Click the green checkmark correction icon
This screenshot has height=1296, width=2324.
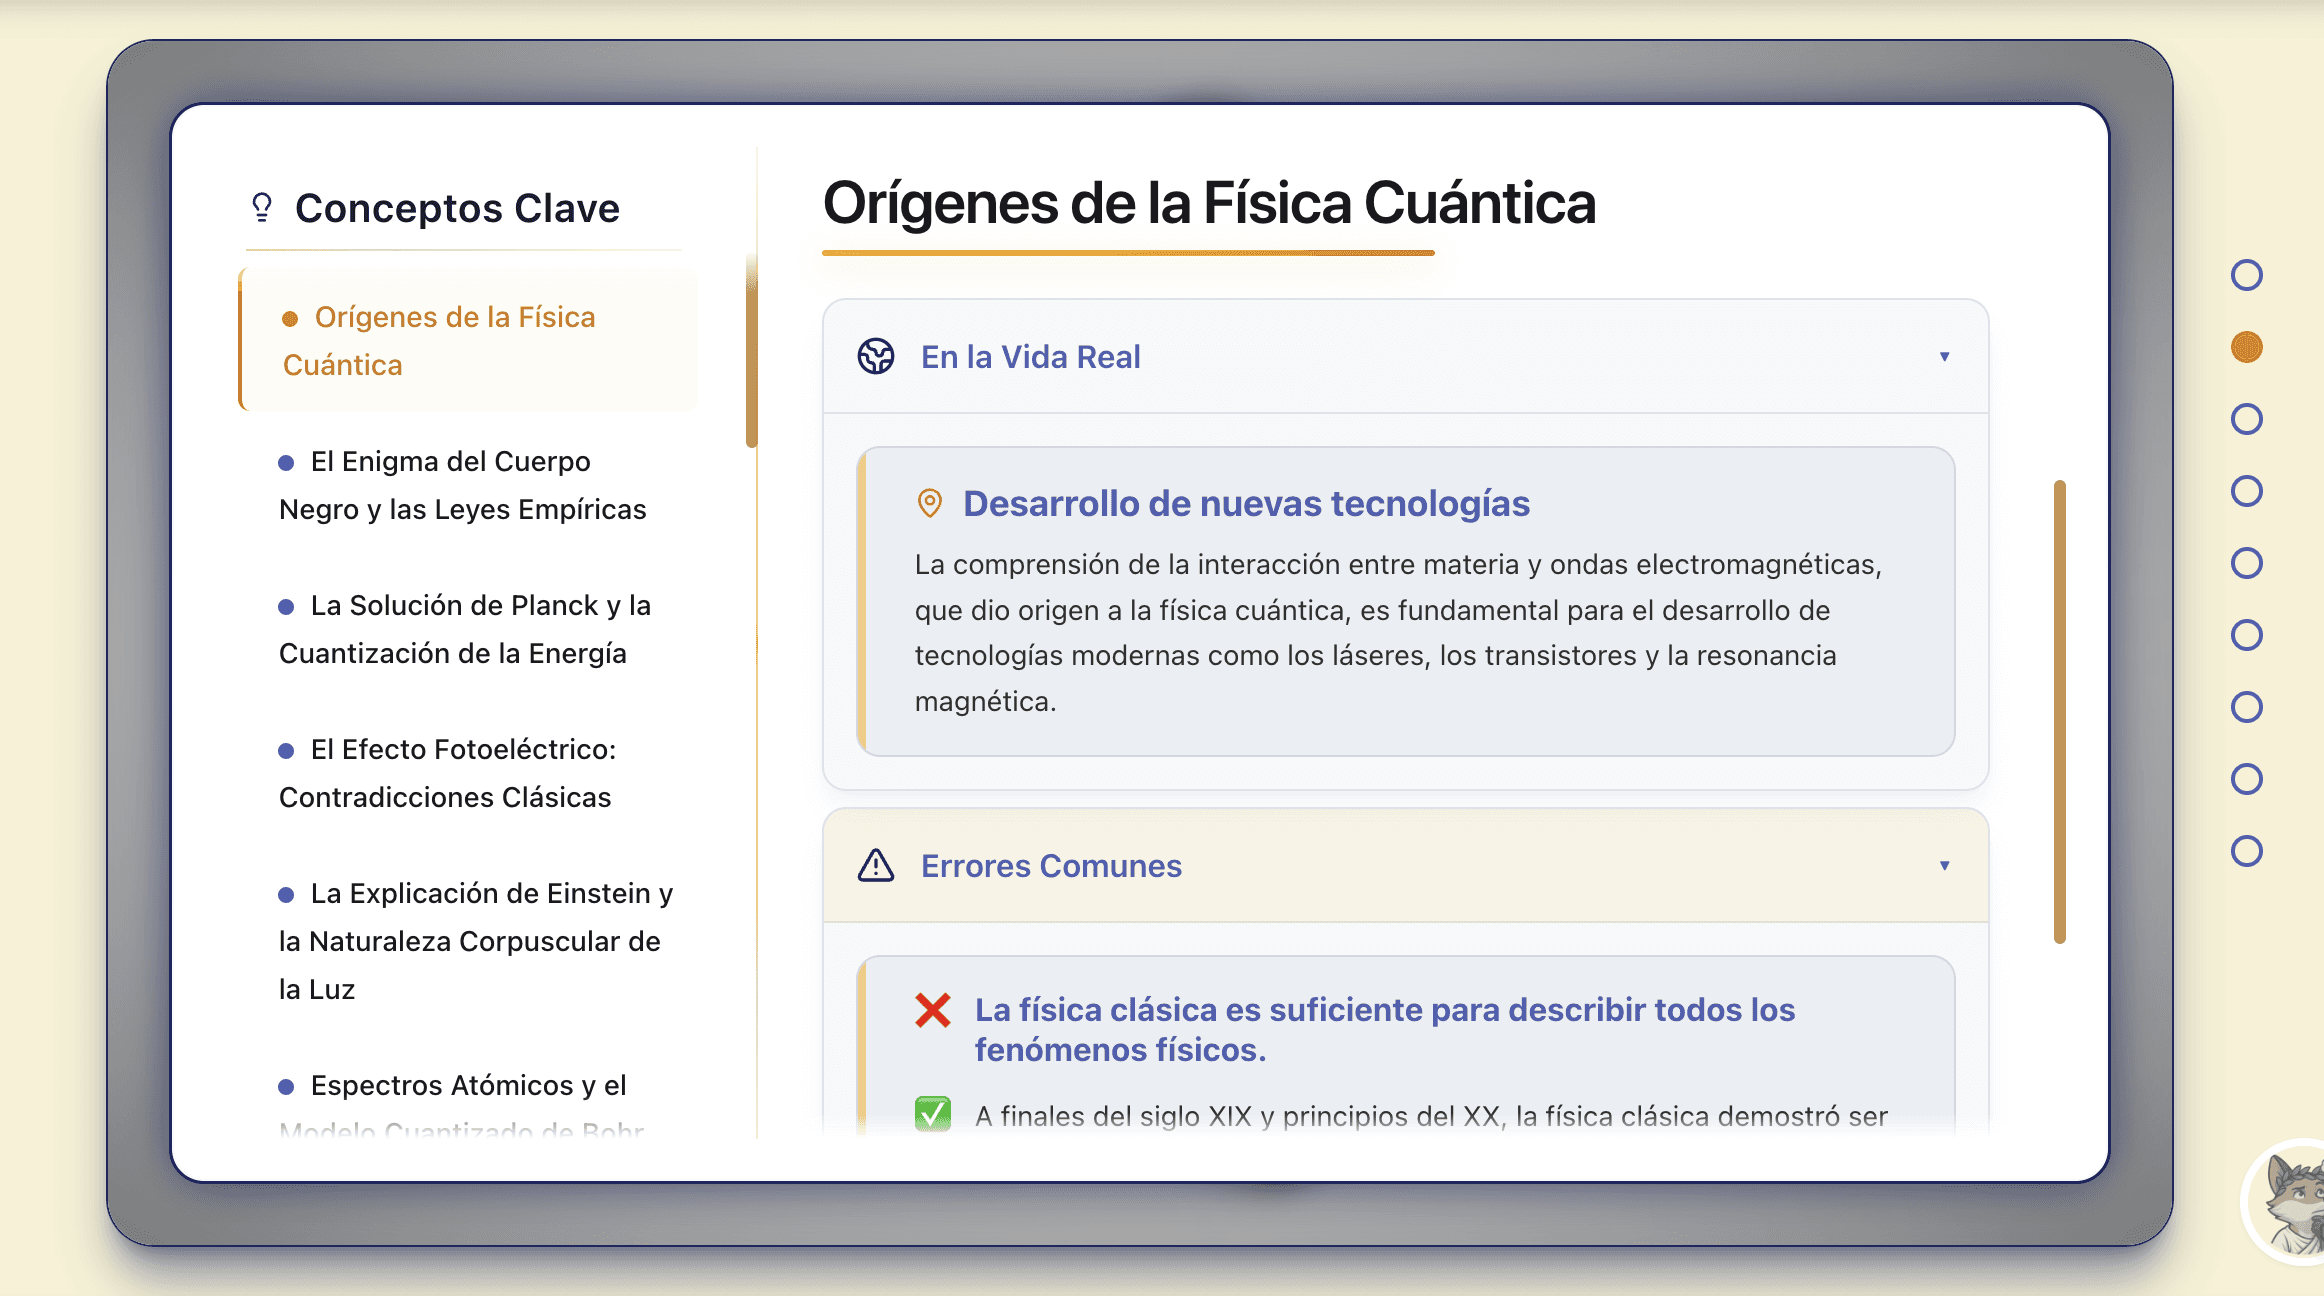point(933,1114)
